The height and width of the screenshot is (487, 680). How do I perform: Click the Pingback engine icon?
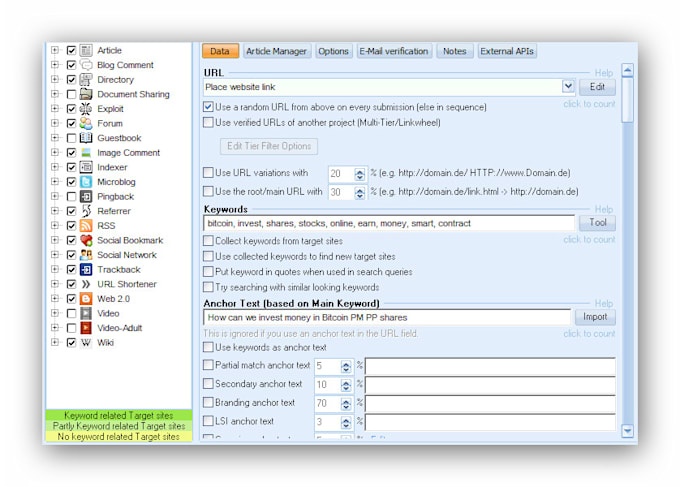(x=86, y=196)
